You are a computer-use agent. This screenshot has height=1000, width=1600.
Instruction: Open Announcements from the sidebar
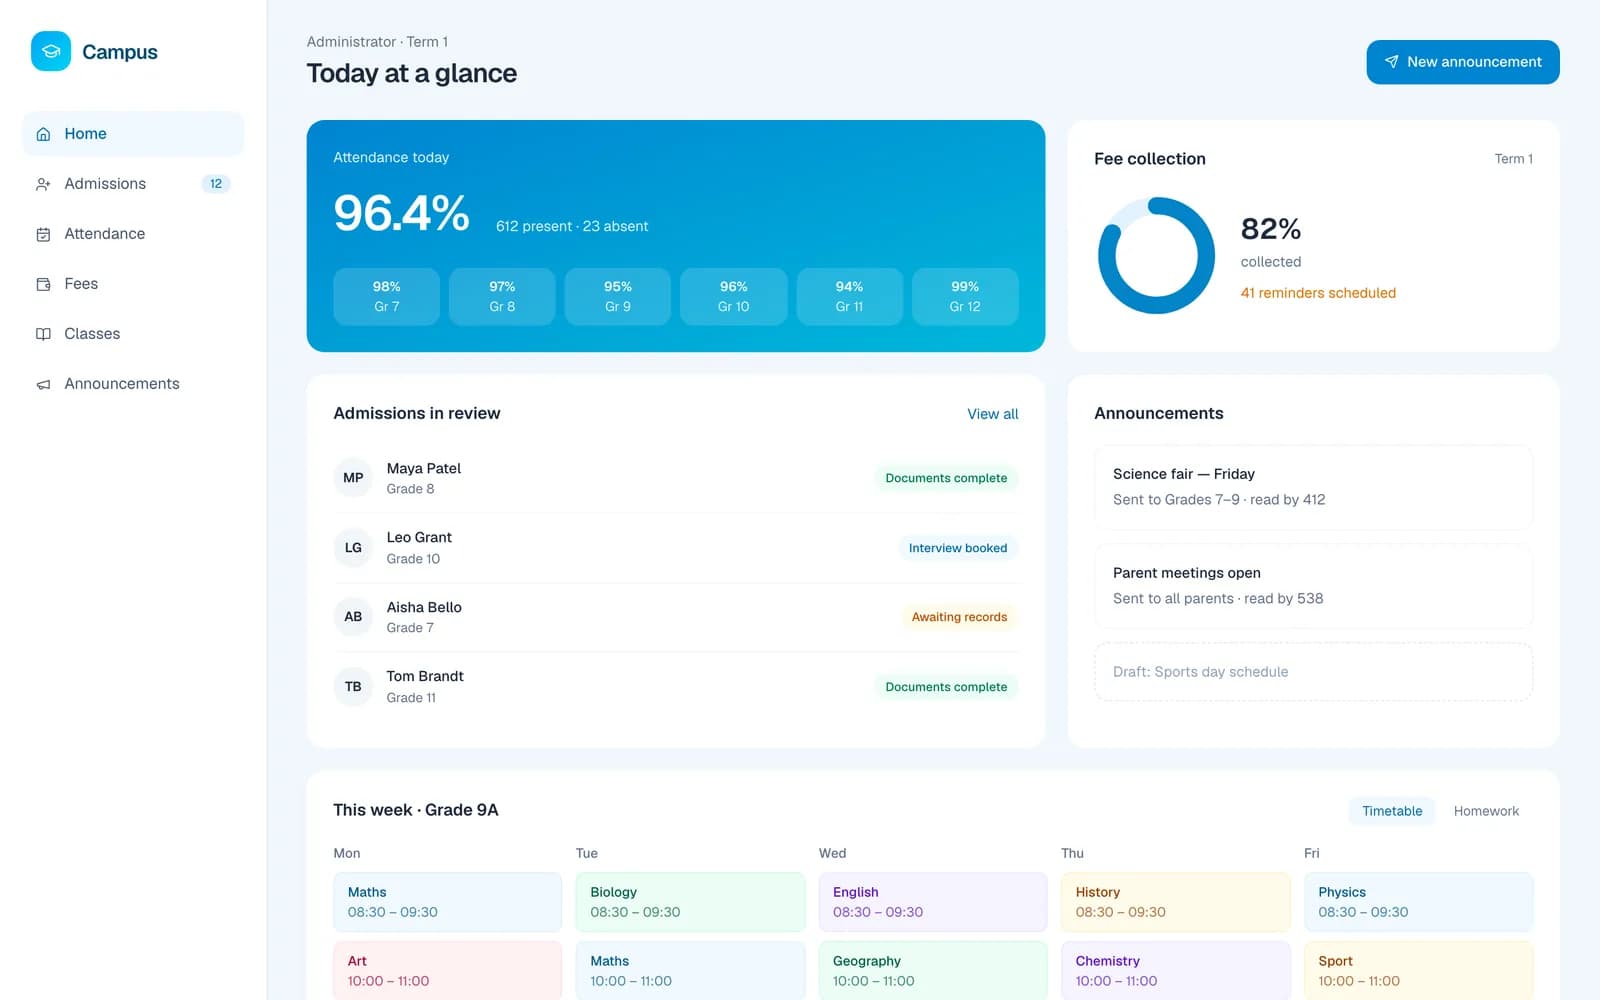pyautogui.click(x=133, y=384)
